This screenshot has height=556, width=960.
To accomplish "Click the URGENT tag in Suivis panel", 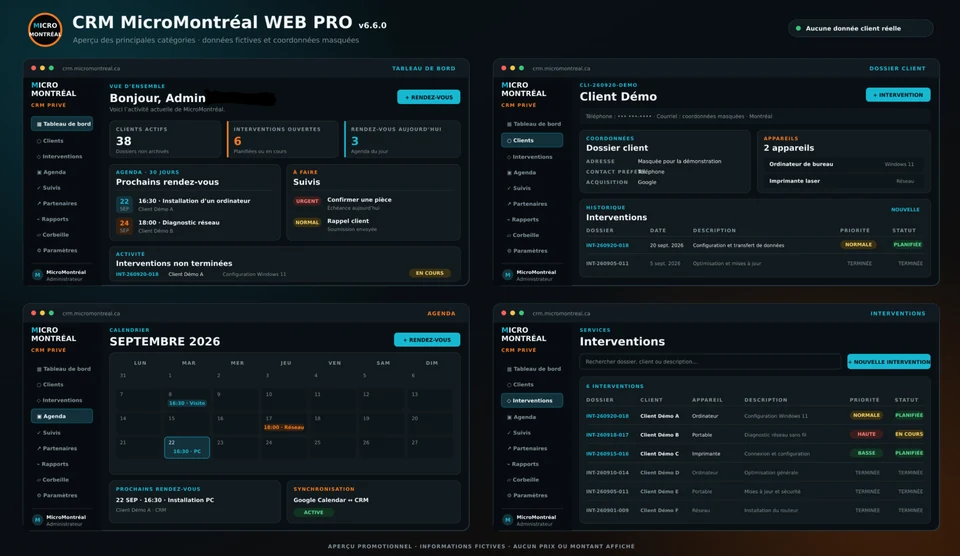I will tap(307, 201).
